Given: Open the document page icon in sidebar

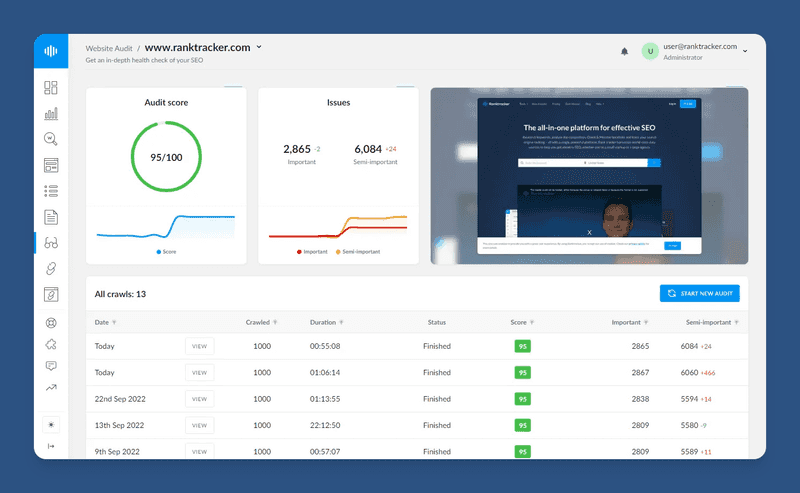Looking at the screenshot, I should (51, 217).
